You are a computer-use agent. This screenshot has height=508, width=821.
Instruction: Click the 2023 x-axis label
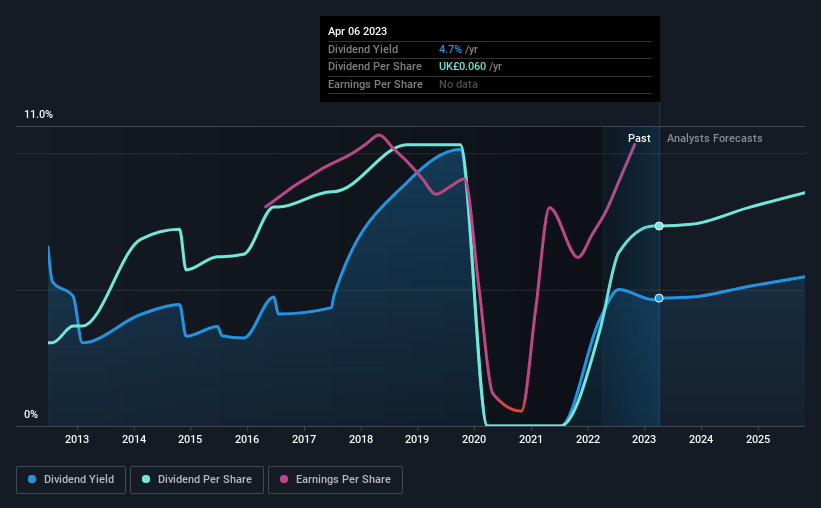click(x=644, y=439)
